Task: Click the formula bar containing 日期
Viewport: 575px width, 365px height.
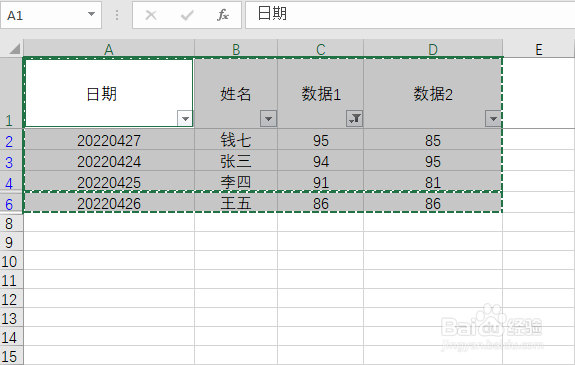Action: pos(410,15)
